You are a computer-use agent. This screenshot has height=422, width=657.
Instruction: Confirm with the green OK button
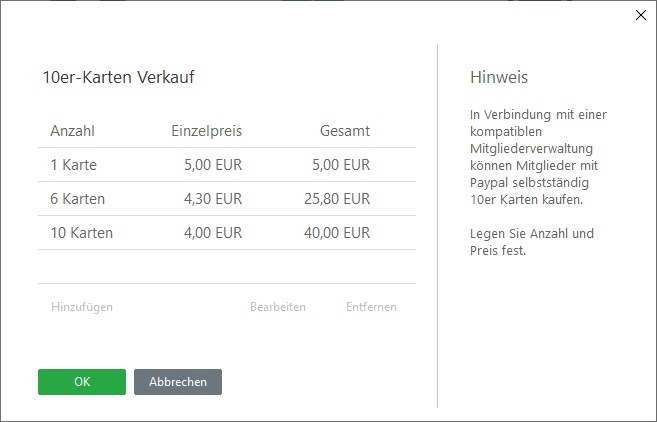point(82,382)
